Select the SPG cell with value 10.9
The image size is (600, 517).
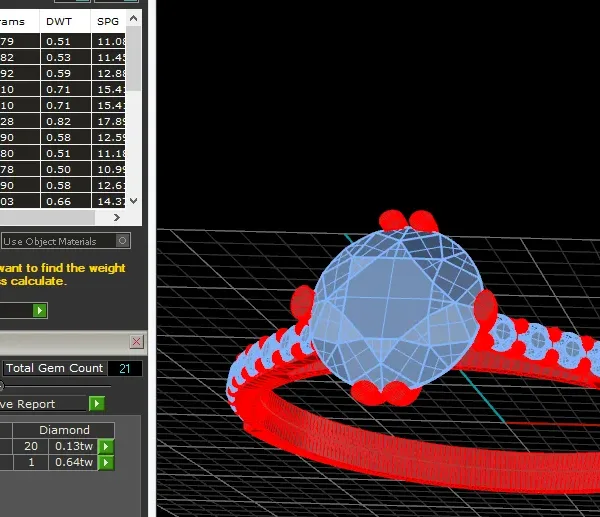(109, 169)
